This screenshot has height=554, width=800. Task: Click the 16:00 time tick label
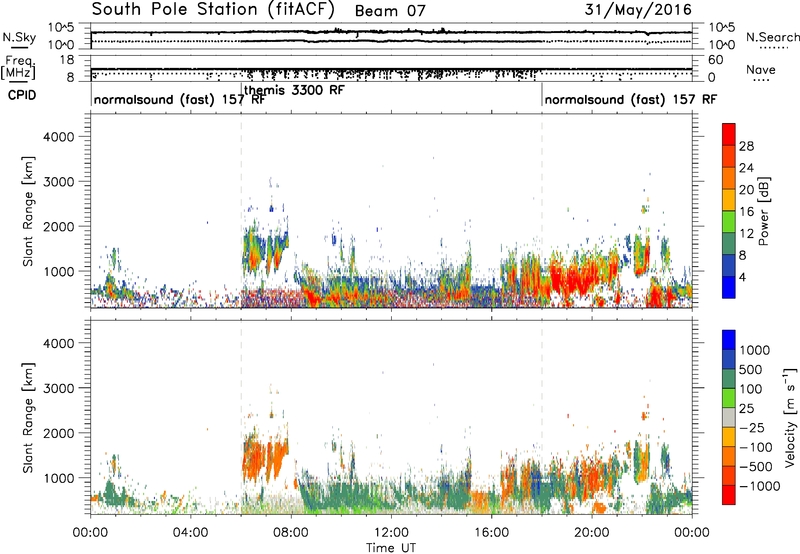[x=491, y=533]
